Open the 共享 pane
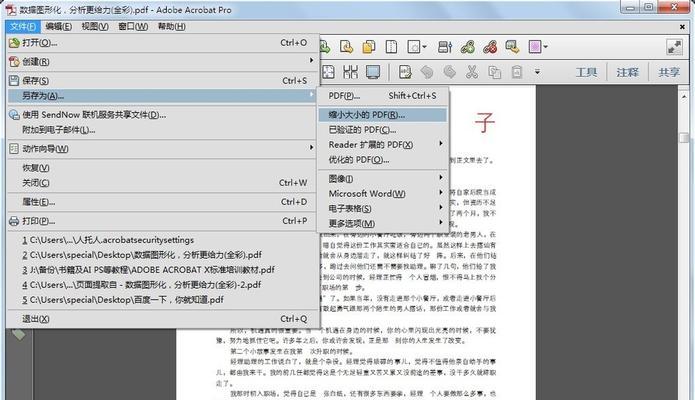695x400 pixels. 668,72
